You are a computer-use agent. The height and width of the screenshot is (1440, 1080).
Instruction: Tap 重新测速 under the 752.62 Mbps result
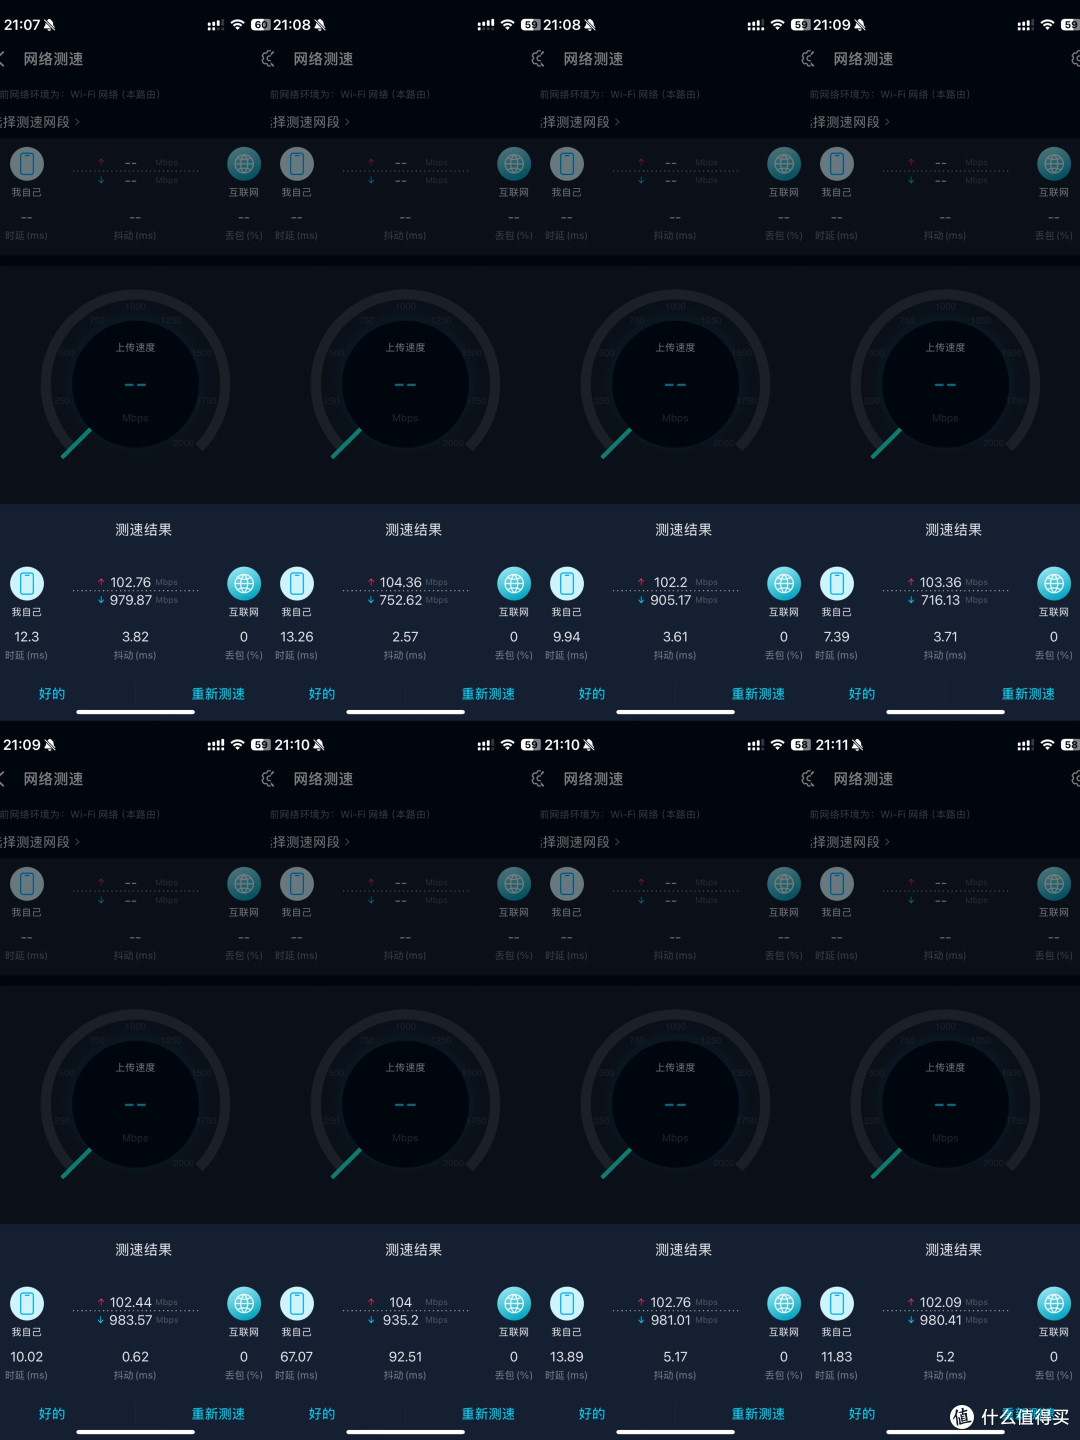[x=488, y=694]
